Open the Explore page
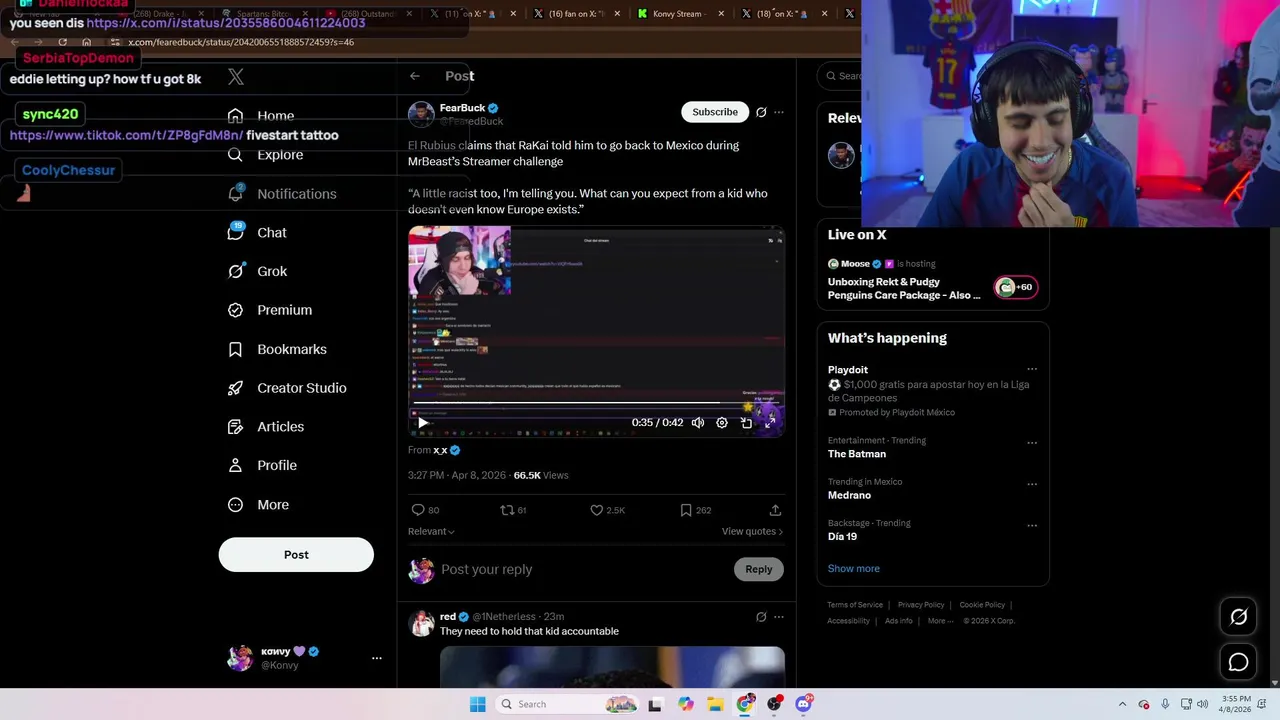Image resolution: width=1280 pixels, height=720 pixels. coord(265,155)
